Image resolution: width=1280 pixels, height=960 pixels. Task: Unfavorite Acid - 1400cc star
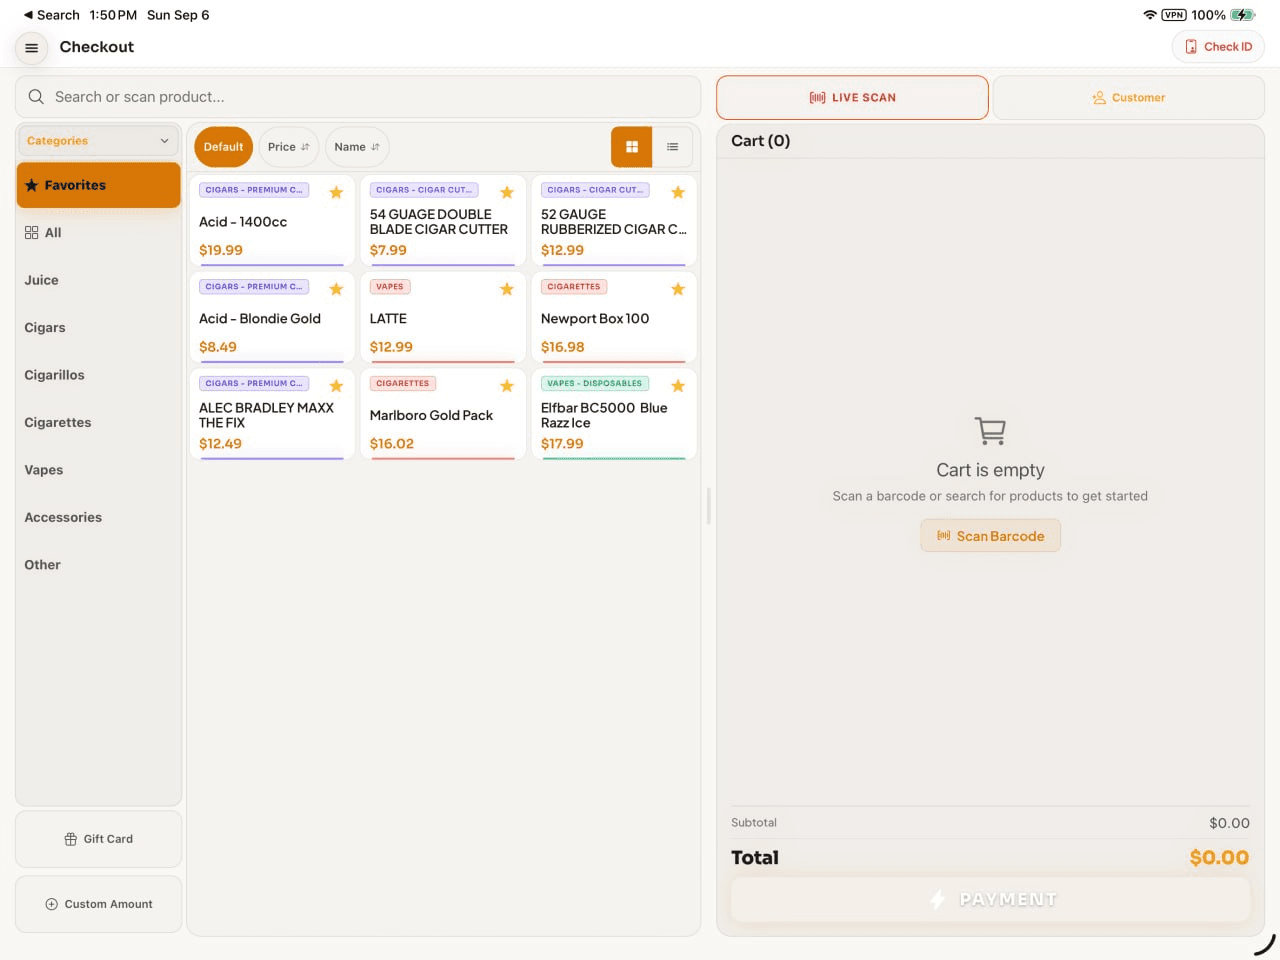point(336,192)
